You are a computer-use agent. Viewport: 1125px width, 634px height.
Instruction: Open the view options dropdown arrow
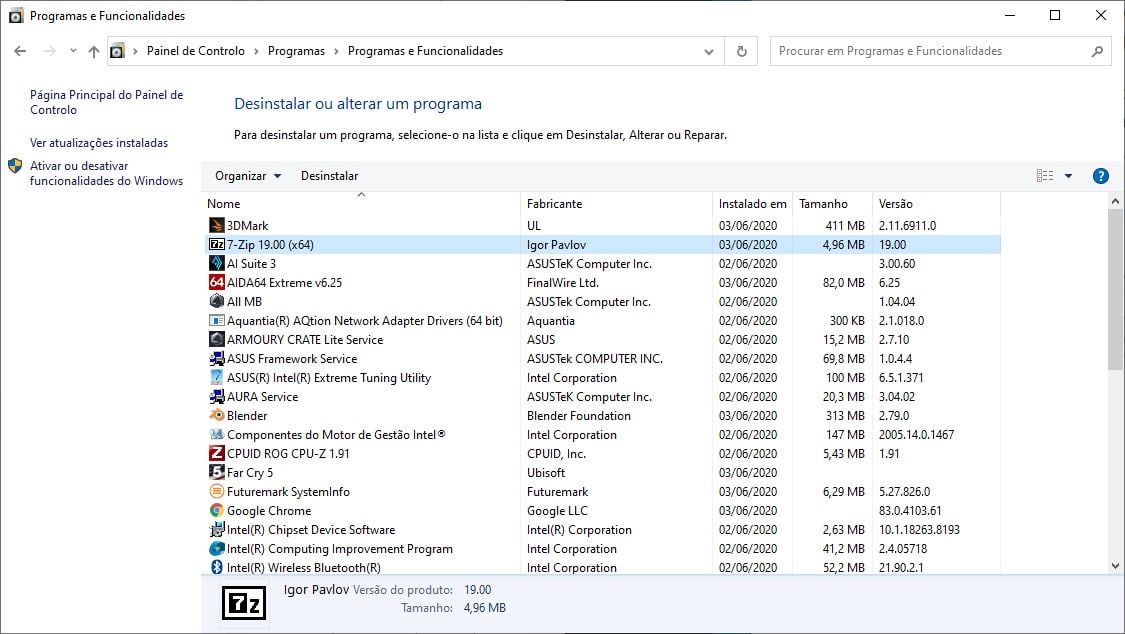tap(1068, 176)
